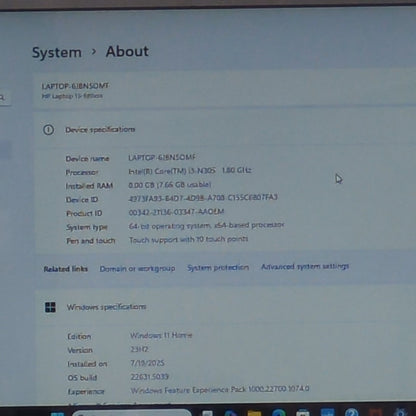Open File Explorer from the taskbar
416x416 pixels.
(254, 413)
